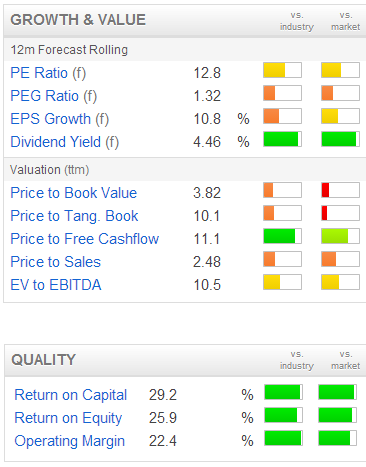Viewport: 366px width, 467px height.
Task: Open the PE Ratio (f) link
Action: click(x=48, y=73)
